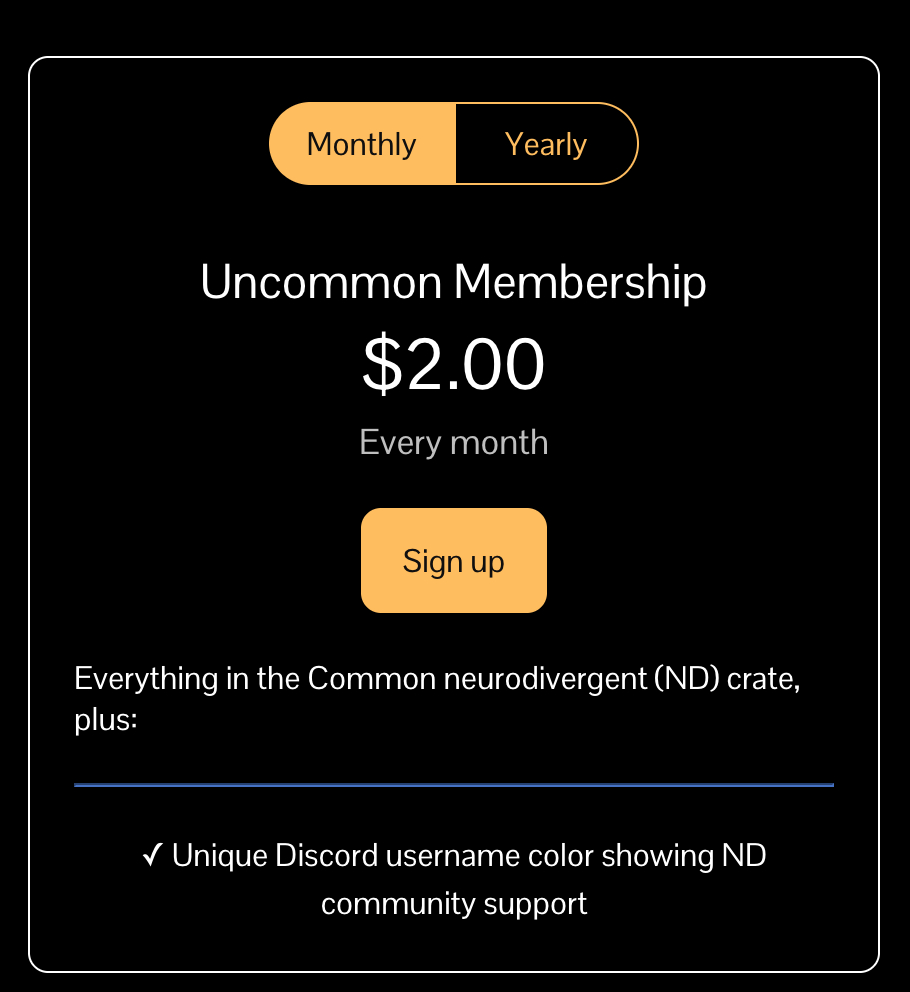Screen dimensions: 910x992
Task: Click the "plus:" text under the description
Action: pyautogui.click(x=105, y=719)
